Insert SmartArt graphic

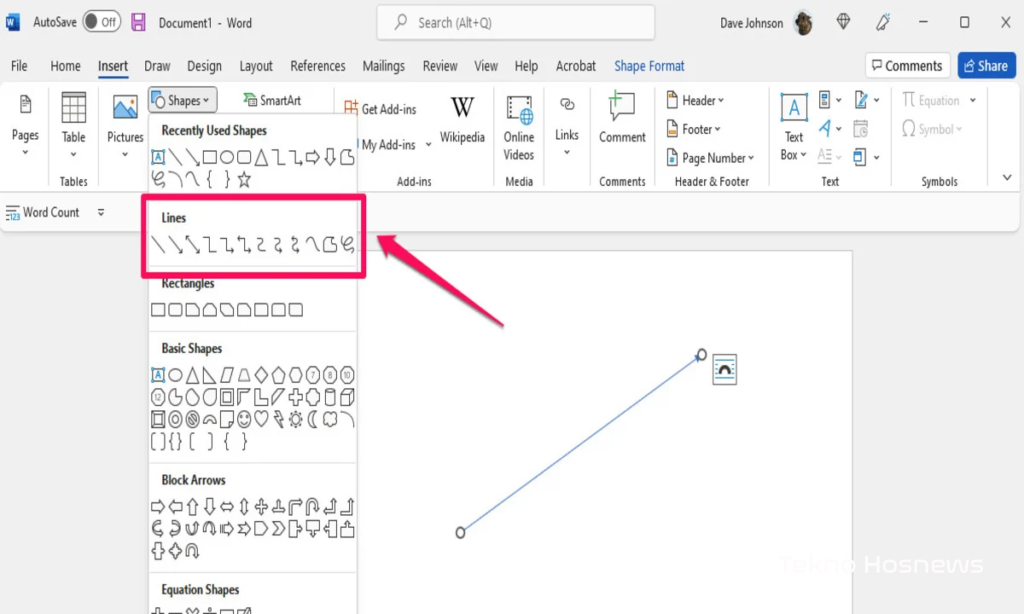click(272, 101)
